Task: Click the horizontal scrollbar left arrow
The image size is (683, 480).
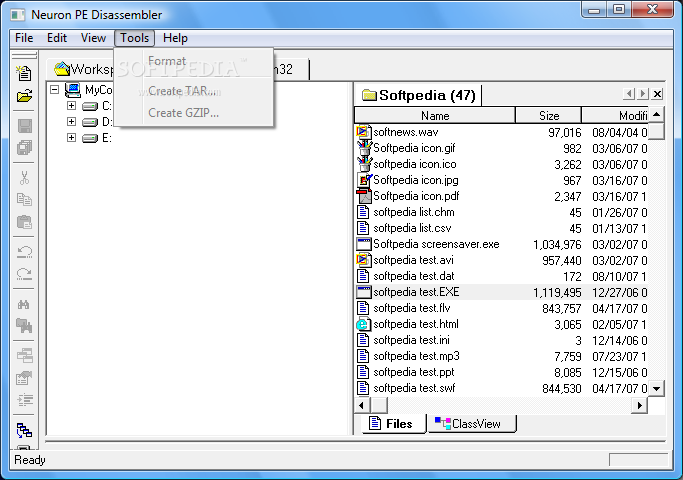Action: (x=362, y=405)
